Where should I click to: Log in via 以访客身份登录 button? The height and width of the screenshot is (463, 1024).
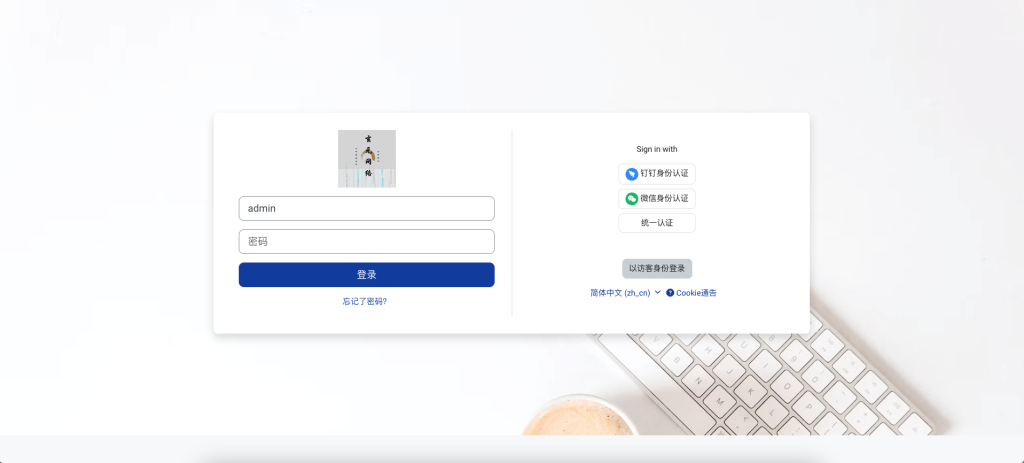pos(657,268)
